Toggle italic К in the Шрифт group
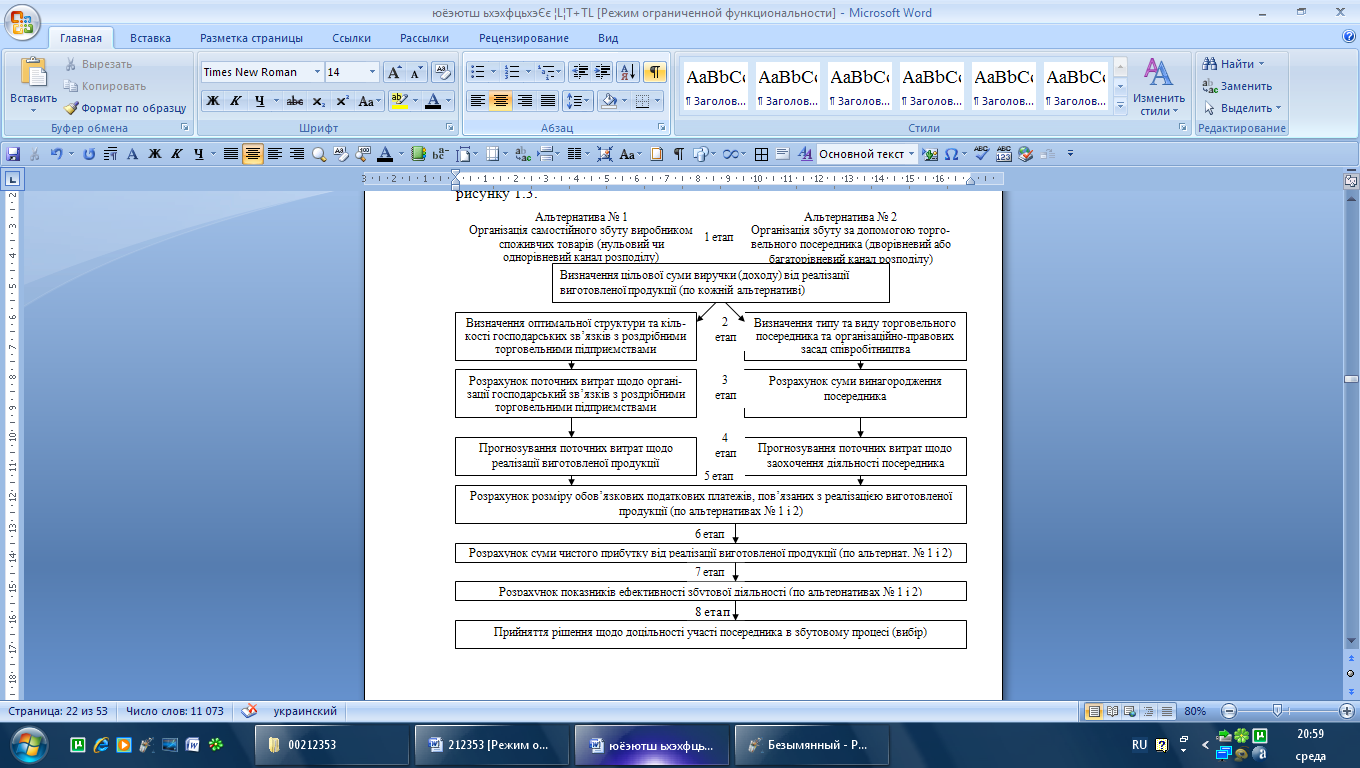 236,101
